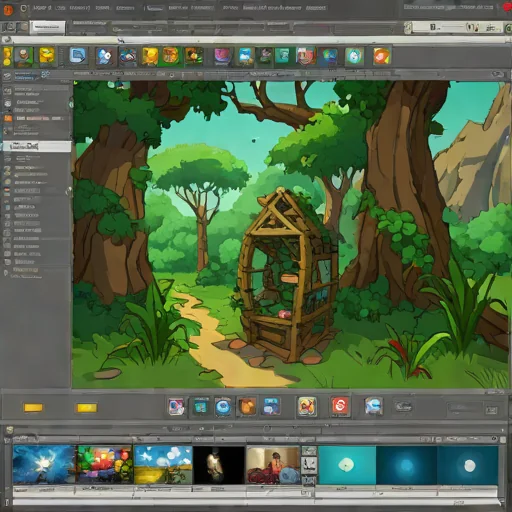This screenshot has width=512, height=512.
Task: Click the orange swirl icon ending the top toolbar
Action: click(x=382, y=56)
